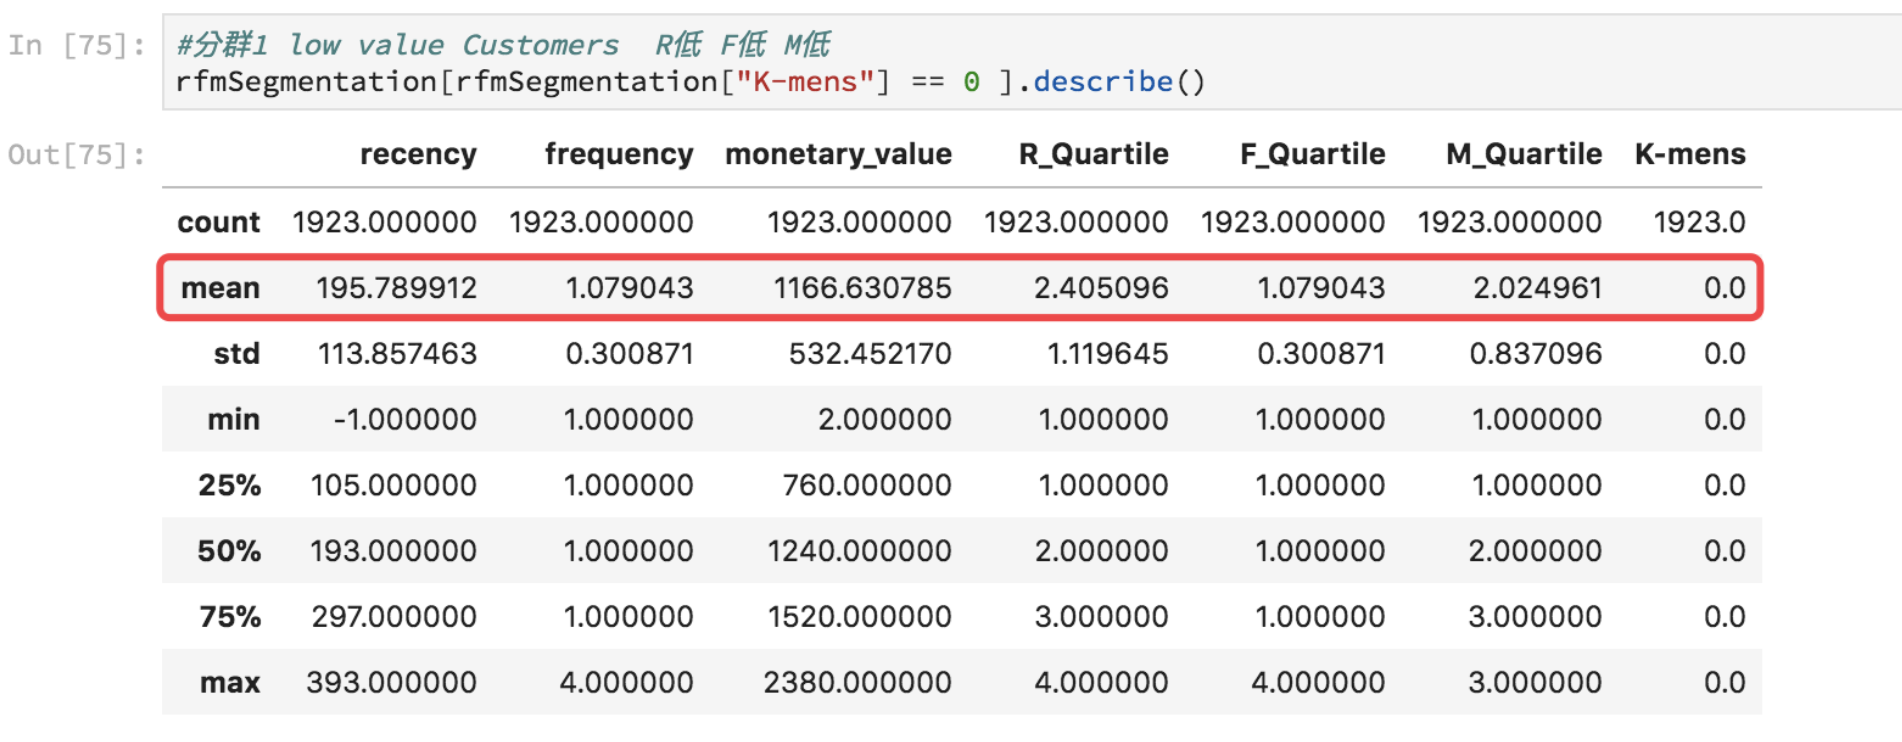Select the 25% M_Quartile cell
This screenshot has height=742, width=1902.
point(1537,485)
